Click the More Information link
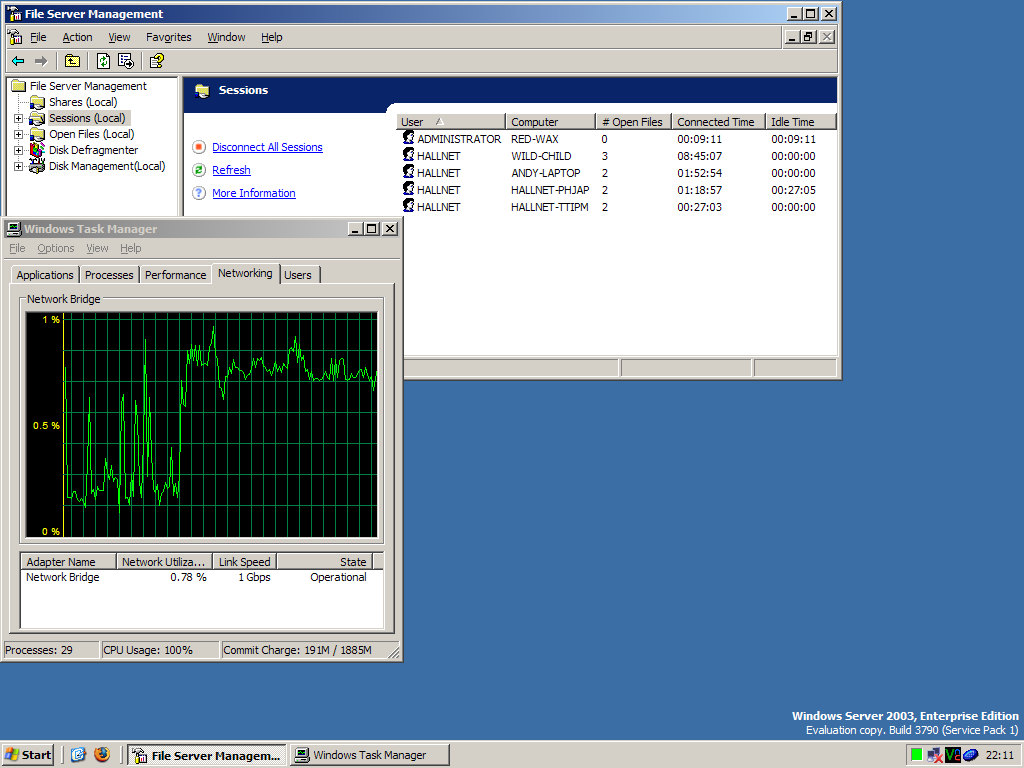 click(x=253, y=193)
